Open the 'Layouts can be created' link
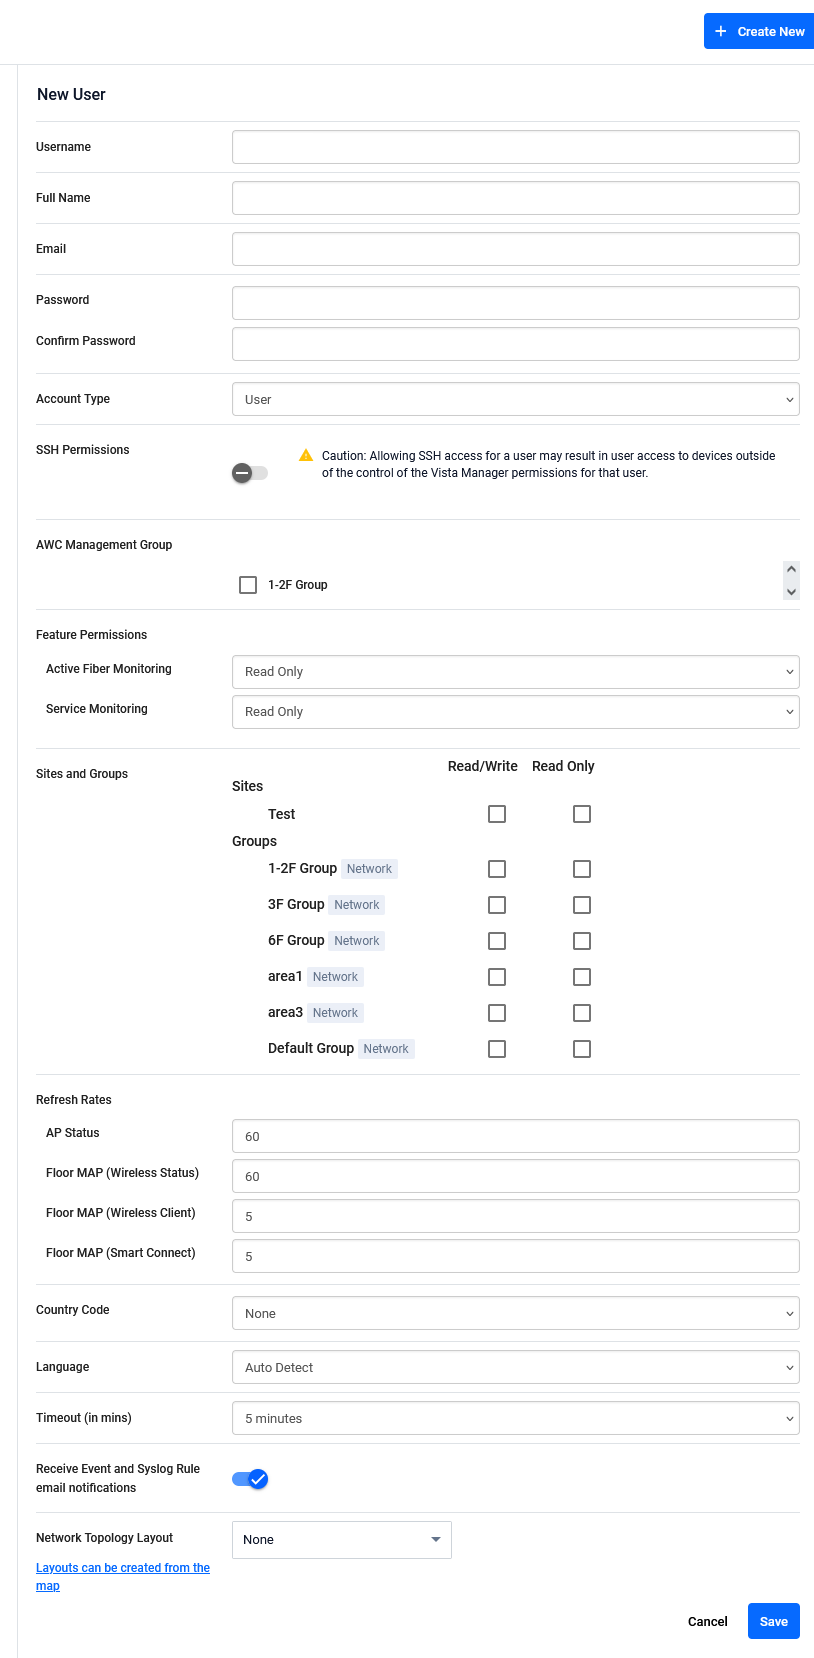This screenshot has width=814, height=1658. pos(122,1568)
